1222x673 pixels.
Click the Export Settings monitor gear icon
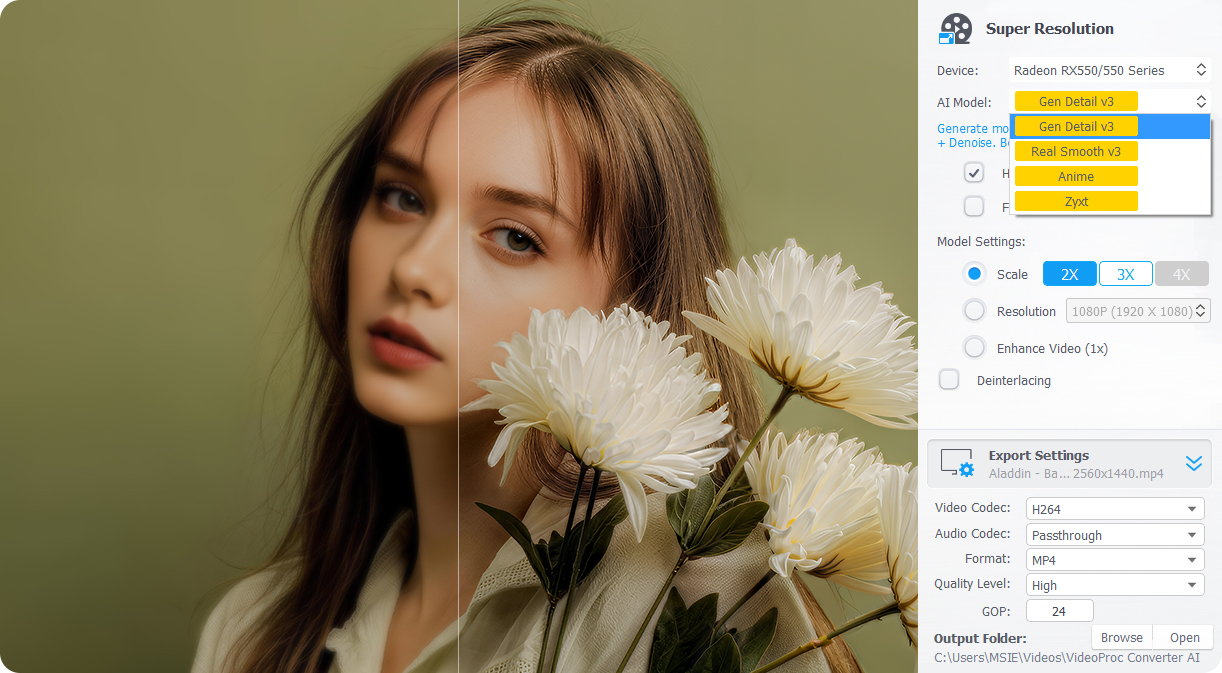click(x=957, y=463)
